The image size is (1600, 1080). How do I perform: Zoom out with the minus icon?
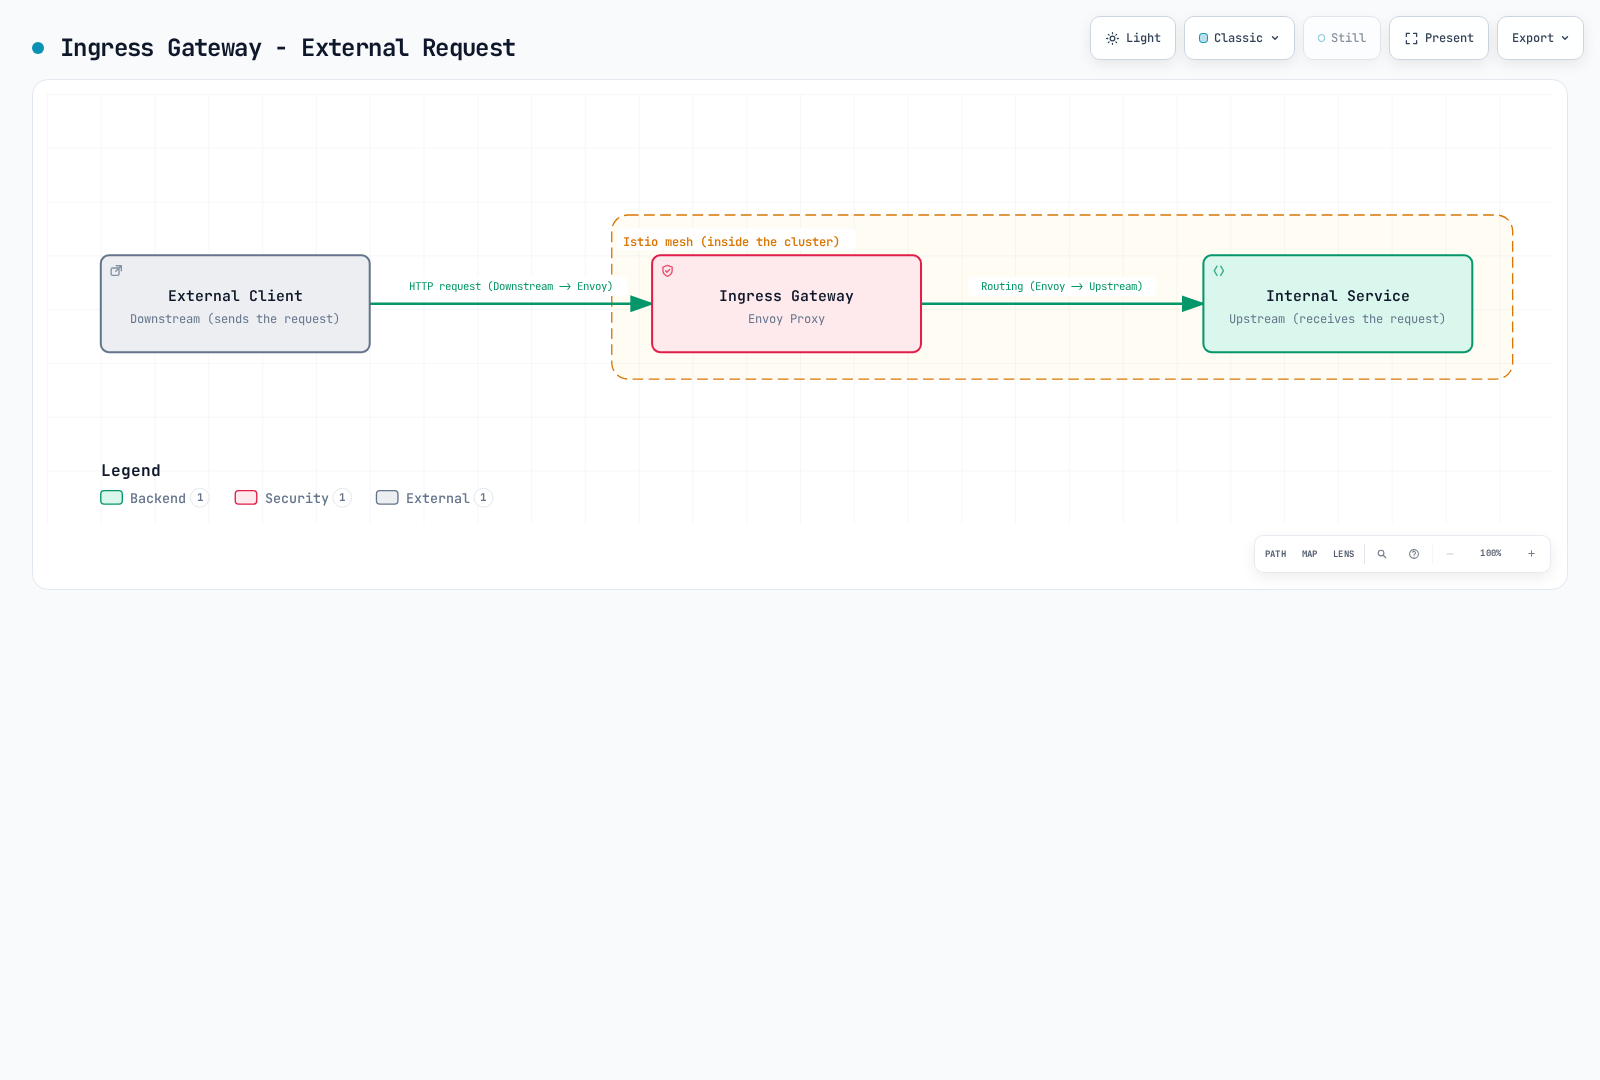(1450, 554)
